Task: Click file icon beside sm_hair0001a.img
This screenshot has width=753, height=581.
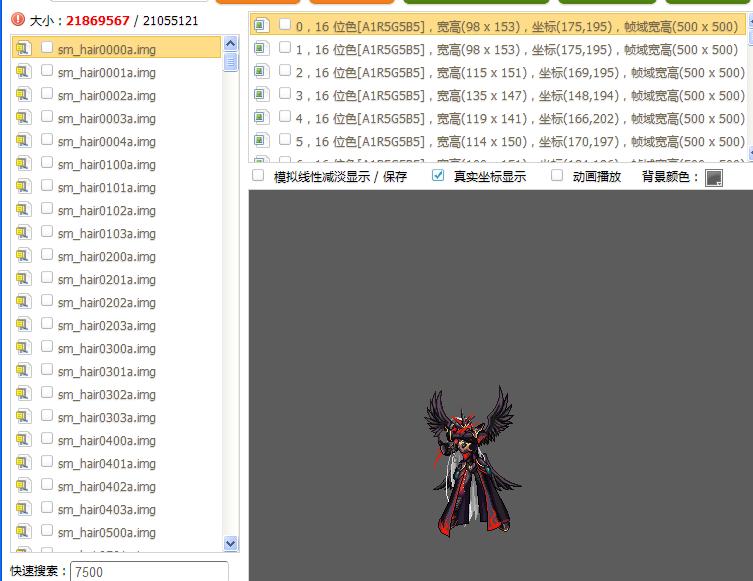Action: click(x=23, y=71)
